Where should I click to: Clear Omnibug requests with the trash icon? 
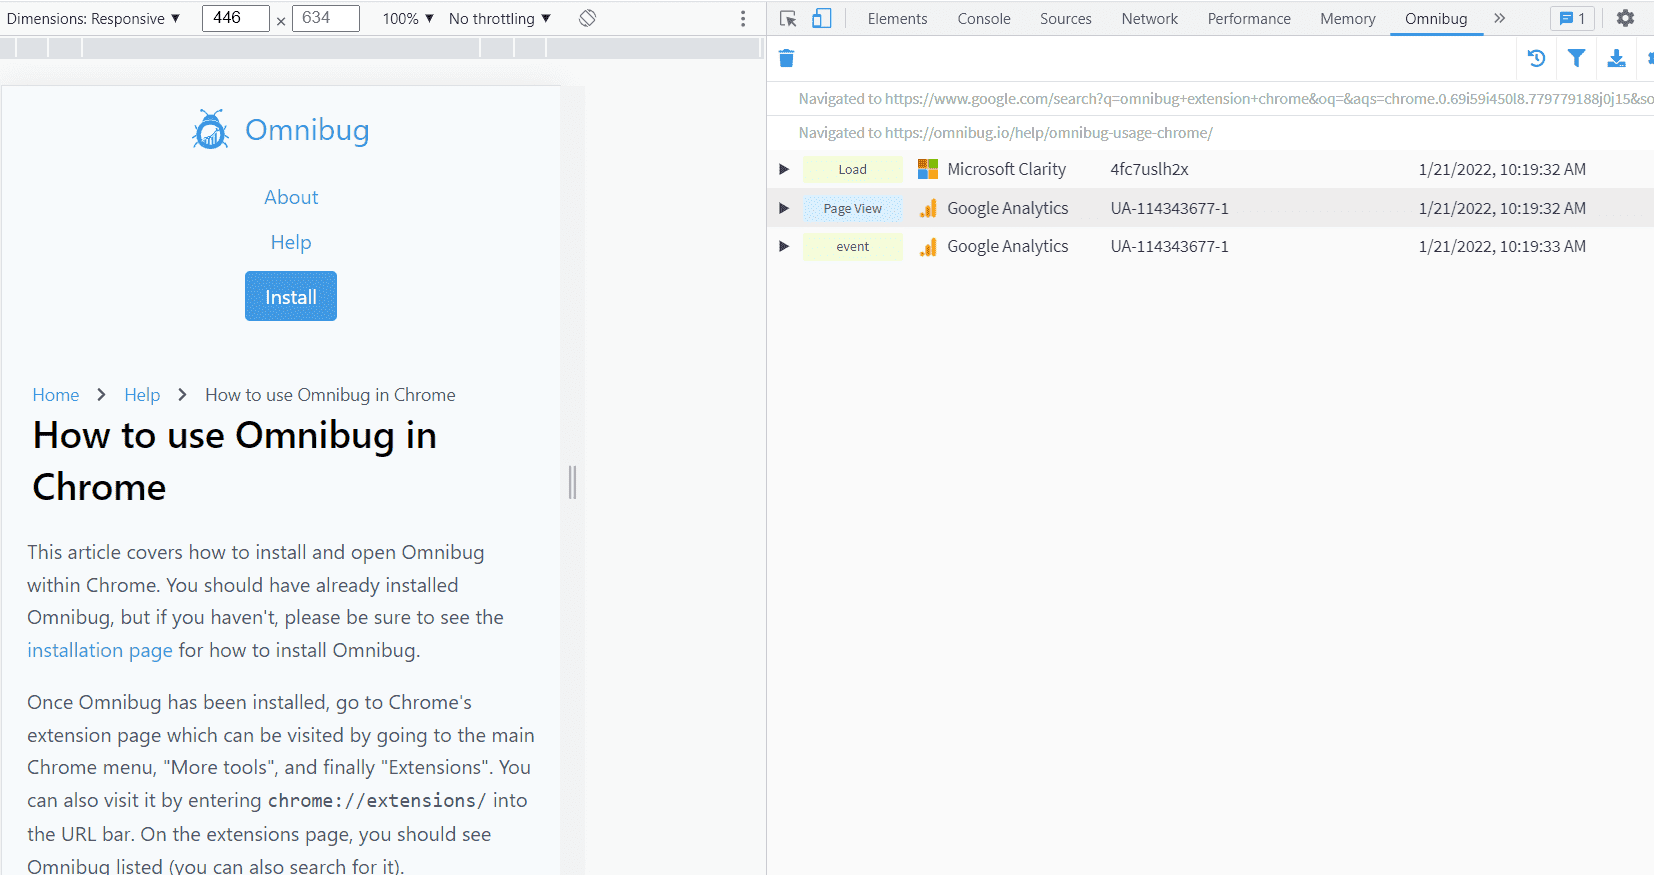[x=786, y=58]
